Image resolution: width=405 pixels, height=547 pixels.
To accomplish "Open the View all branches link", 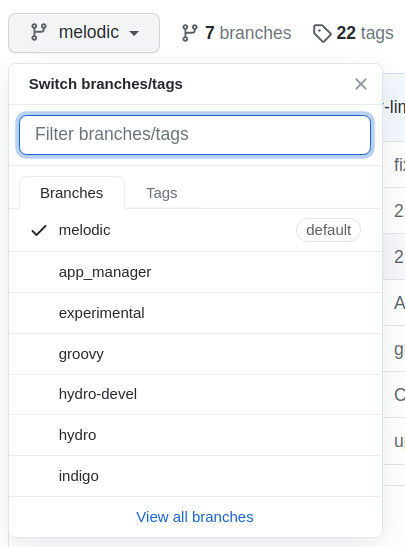I will (x=195, y=517).
